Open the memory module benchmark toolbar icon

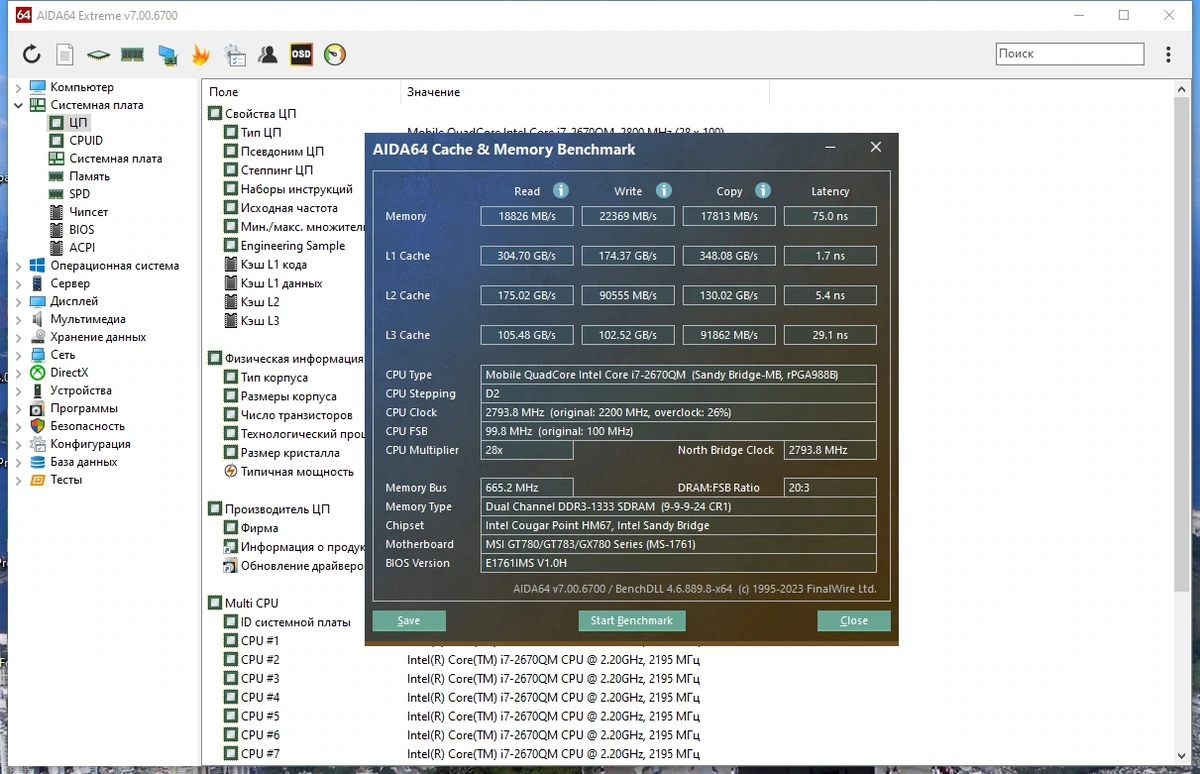(132, 54)
